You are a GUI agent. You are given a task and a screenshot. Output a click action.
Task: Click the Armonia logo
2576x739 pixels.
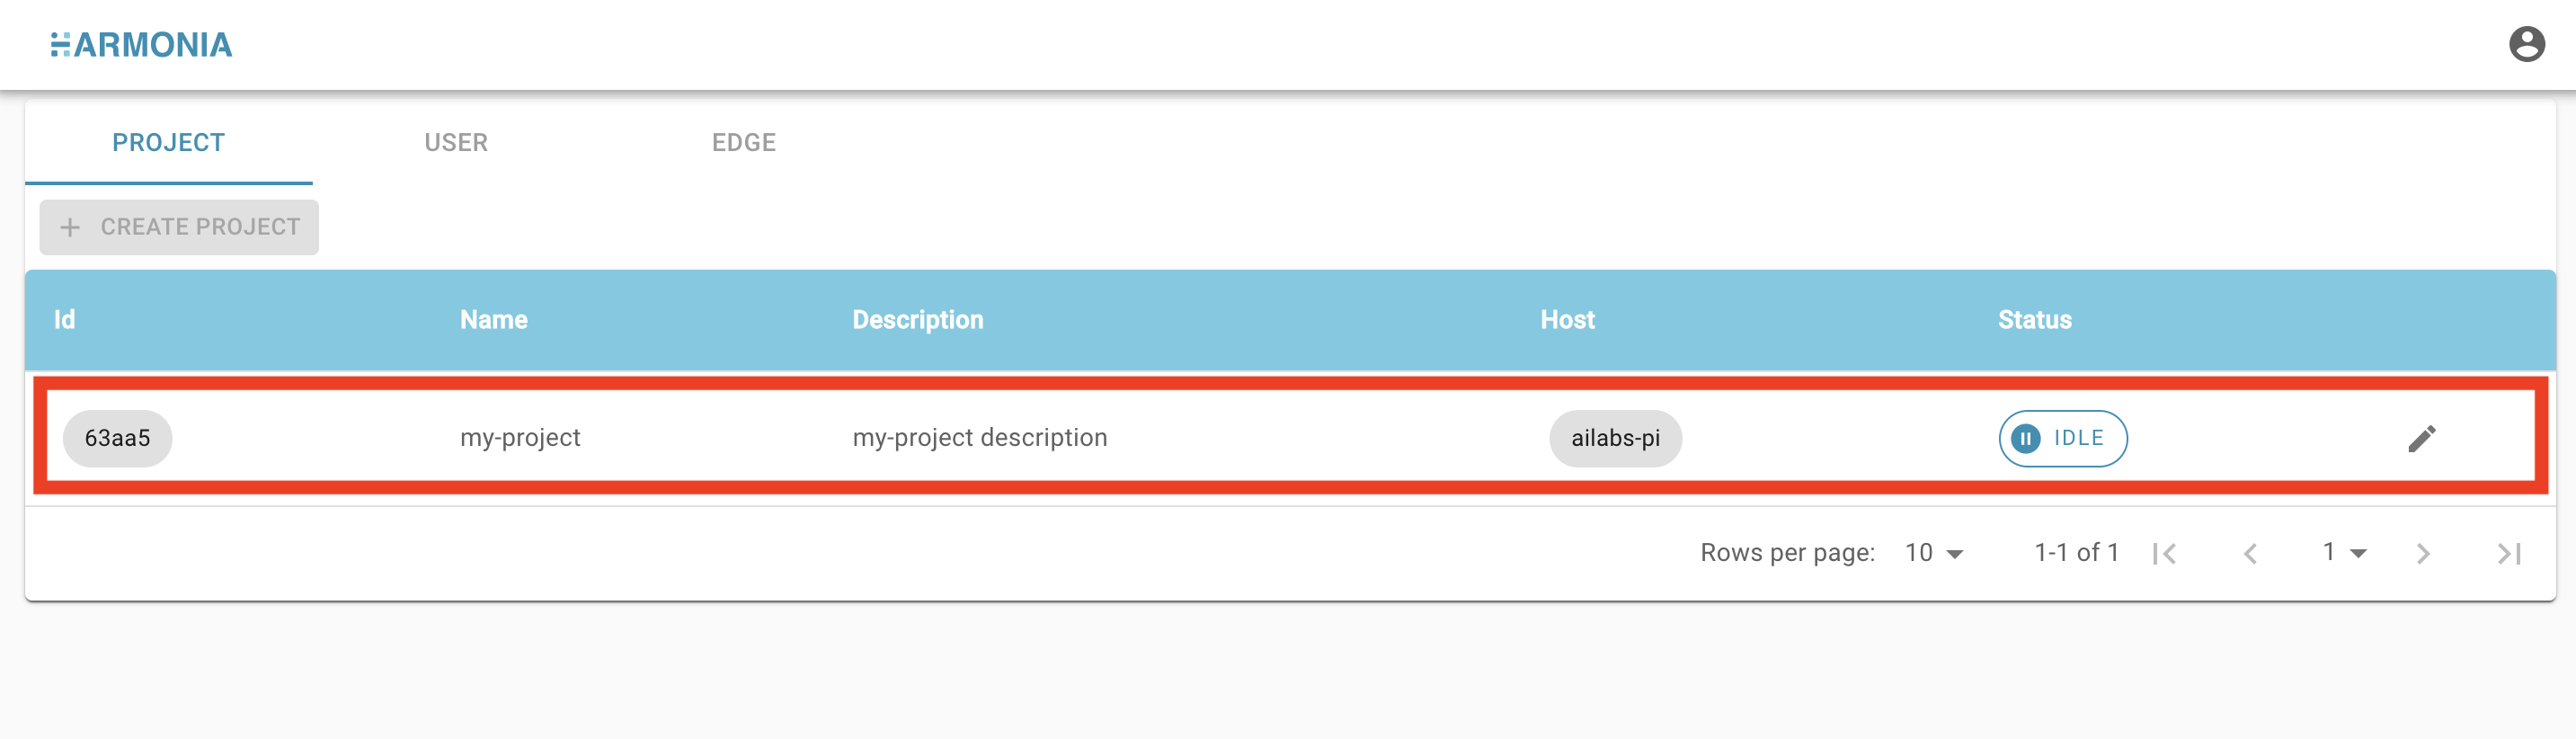[x=141, y=44]
